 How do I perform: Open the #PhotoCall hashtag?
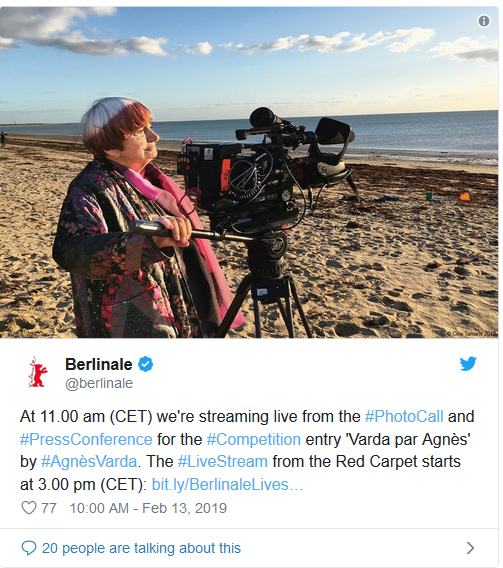click(x=404, y=417)
